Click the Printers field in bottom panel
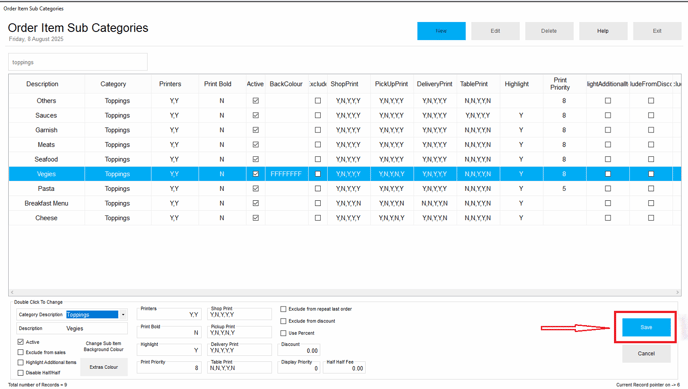The width and height of the screenshot is (688, 389). (169, 314)
